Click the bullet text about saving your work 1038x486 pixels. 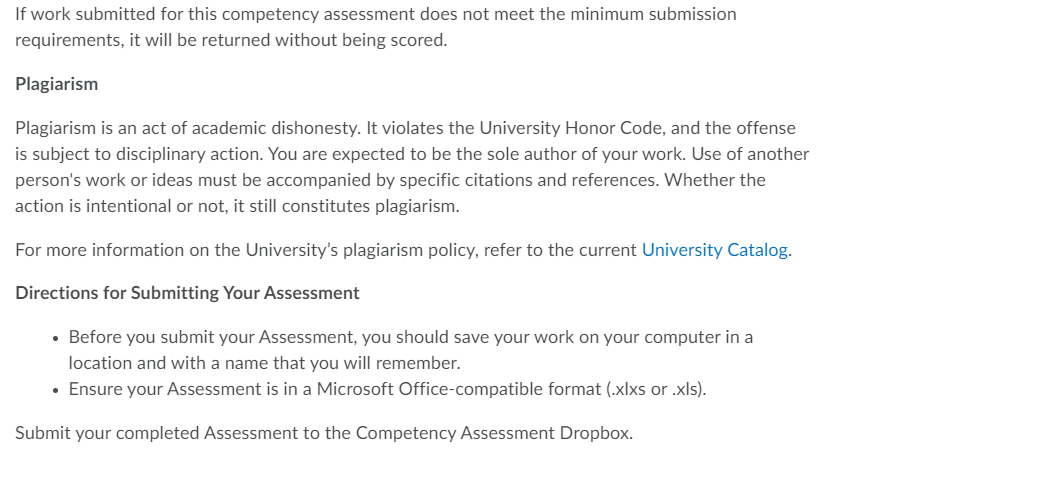(410, 337)
